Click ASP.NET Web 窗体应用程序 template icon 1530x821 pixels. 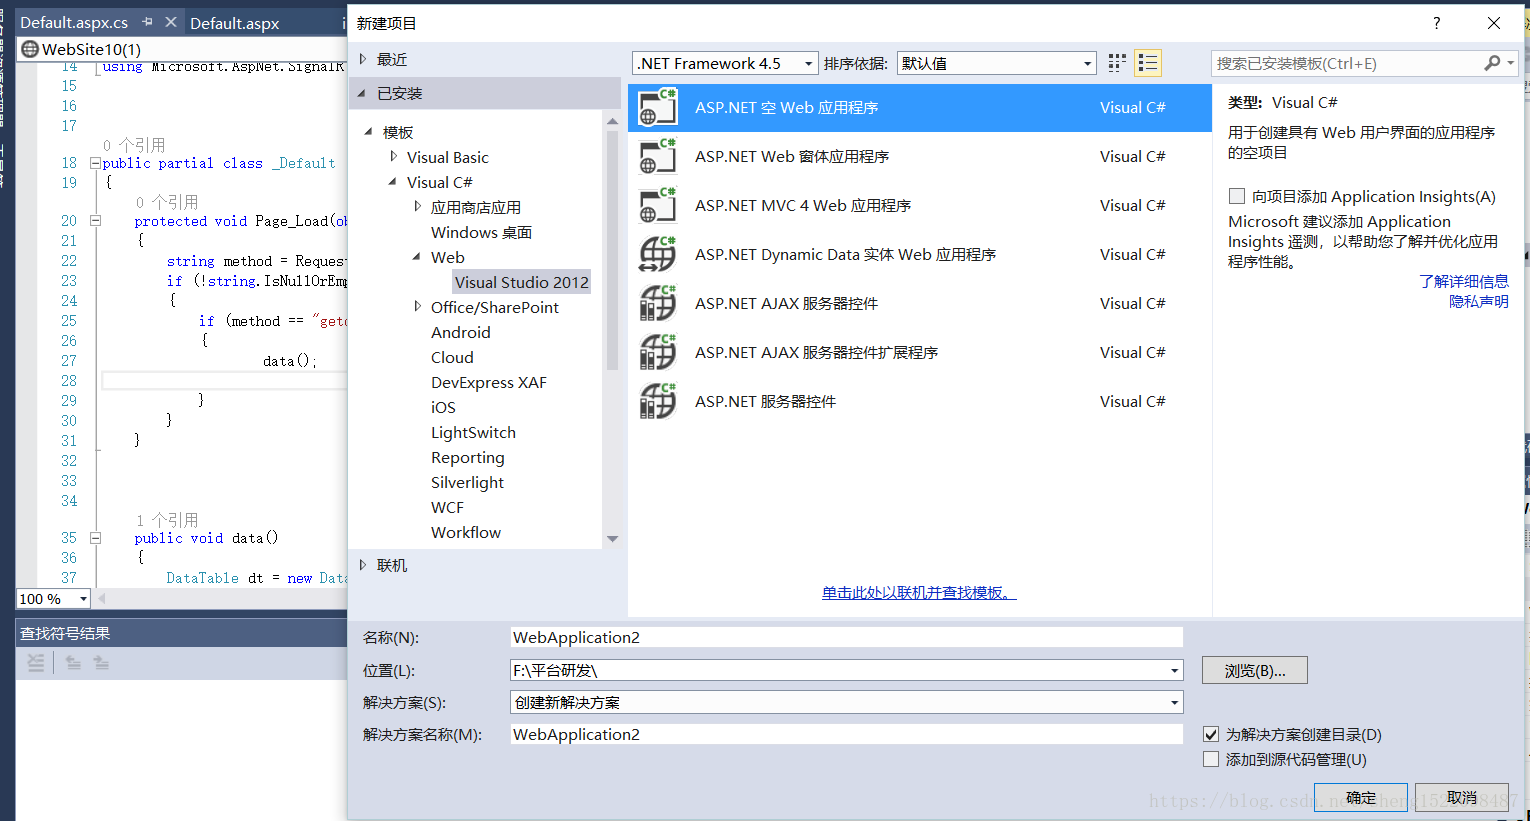[658, 156]
